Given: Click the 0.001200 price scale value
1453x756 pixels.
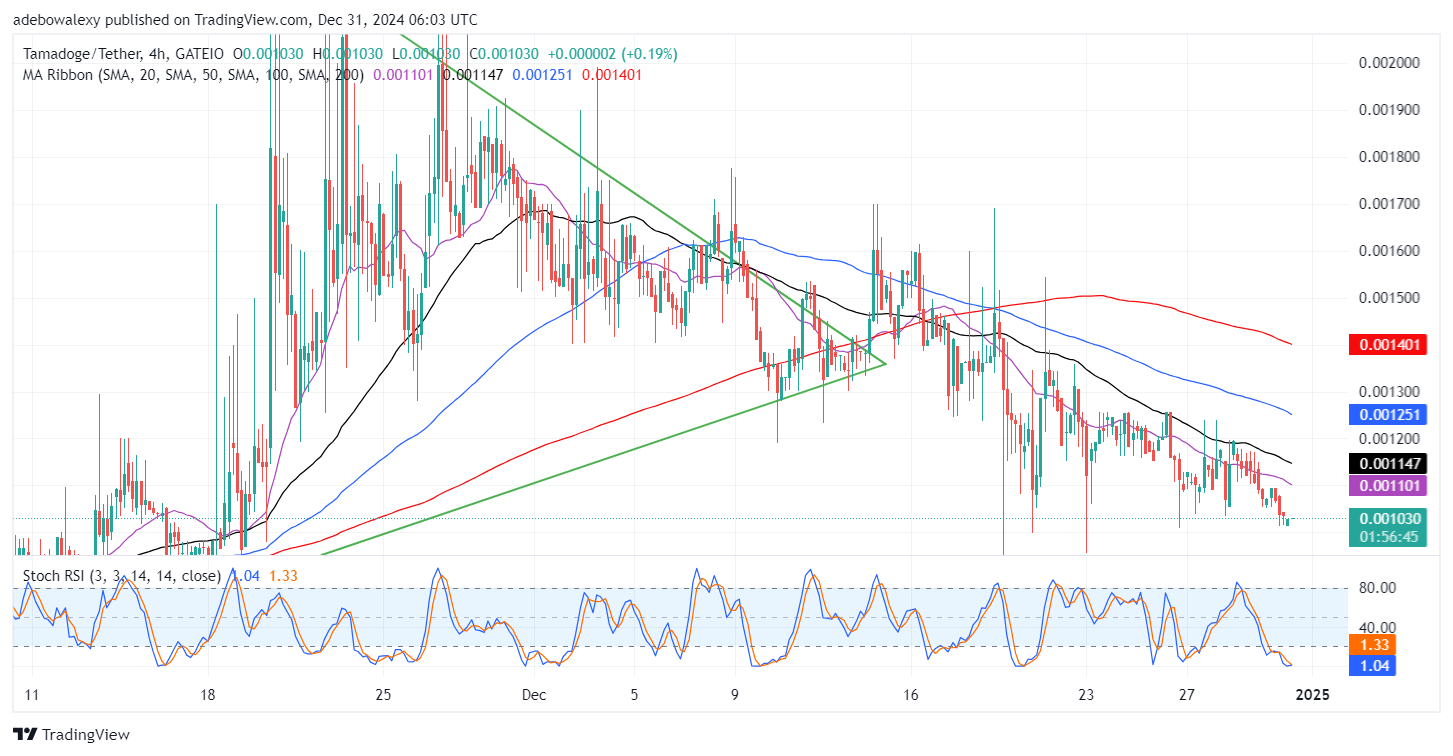Looking at the screenshot, I should [x=1388, y=439].
